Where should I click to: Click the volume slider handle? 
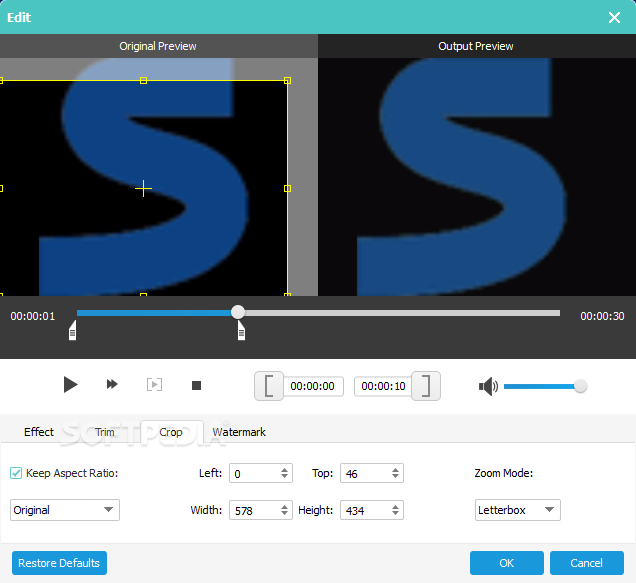coord(580,386)
